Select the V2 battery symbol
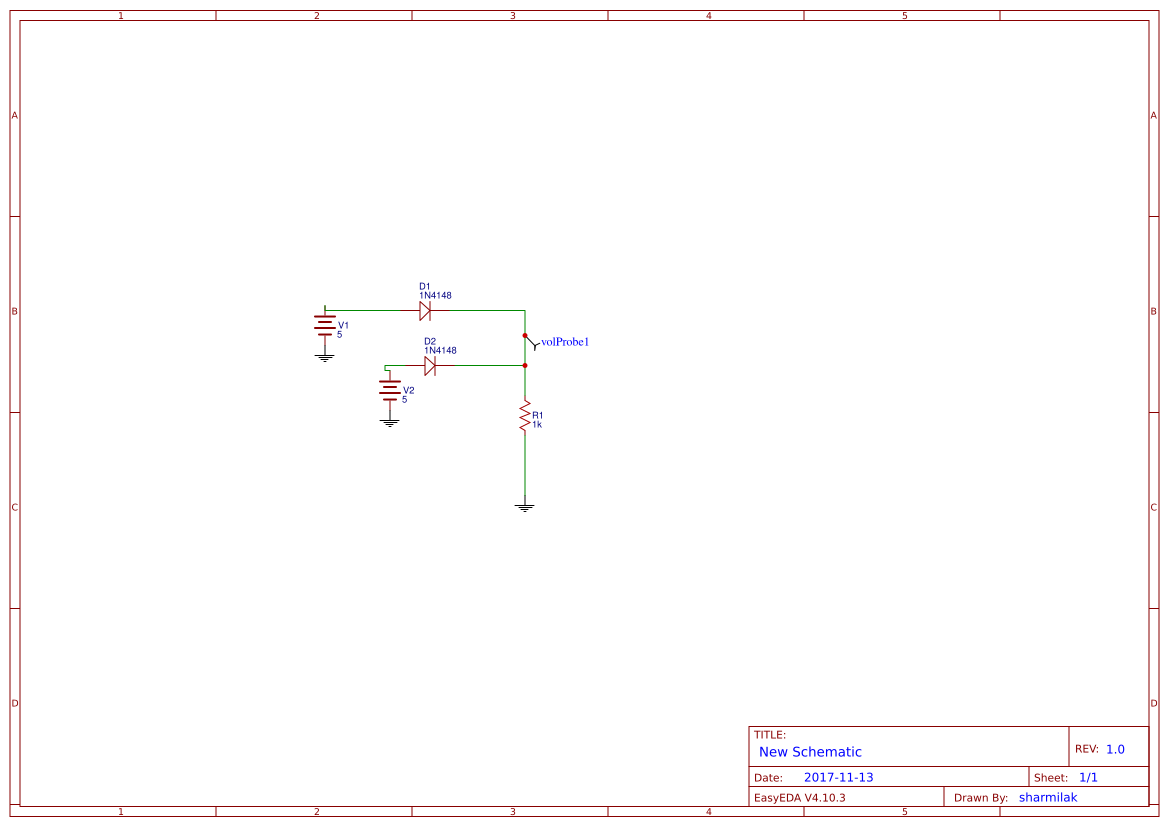 [x=388, y=388]
